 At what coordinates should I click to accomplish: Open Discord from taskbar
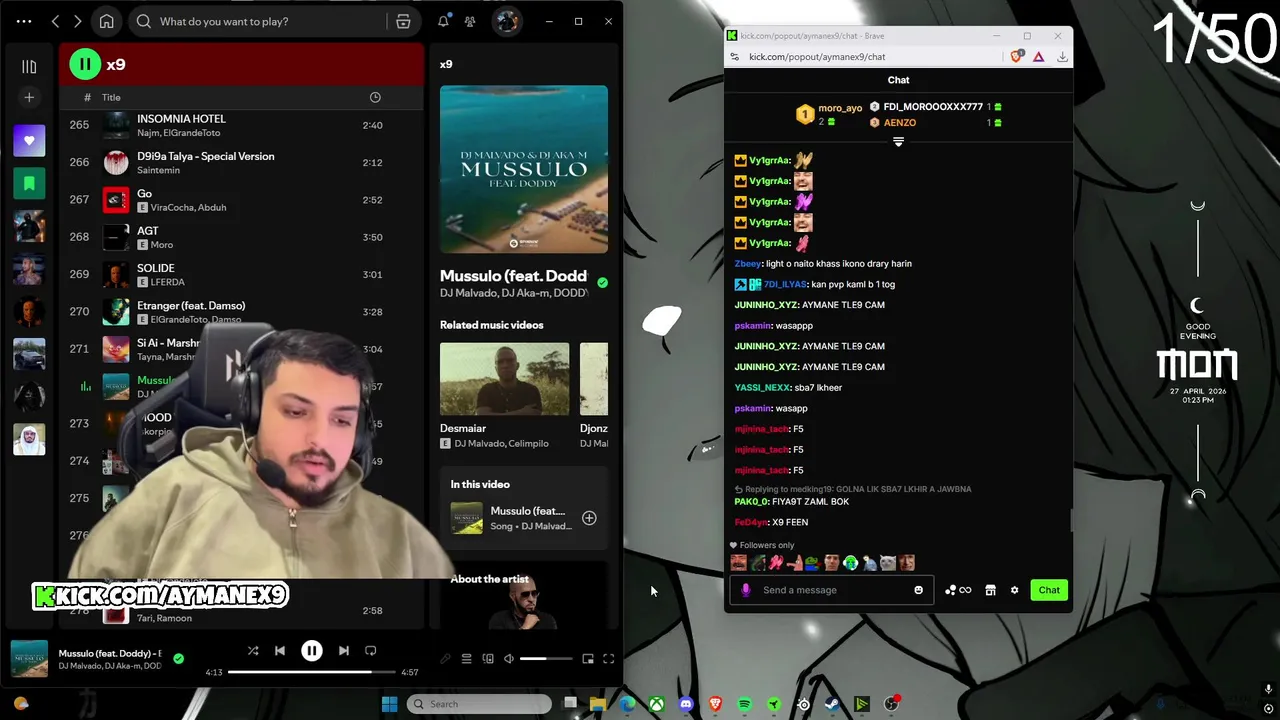pos(686,704)
